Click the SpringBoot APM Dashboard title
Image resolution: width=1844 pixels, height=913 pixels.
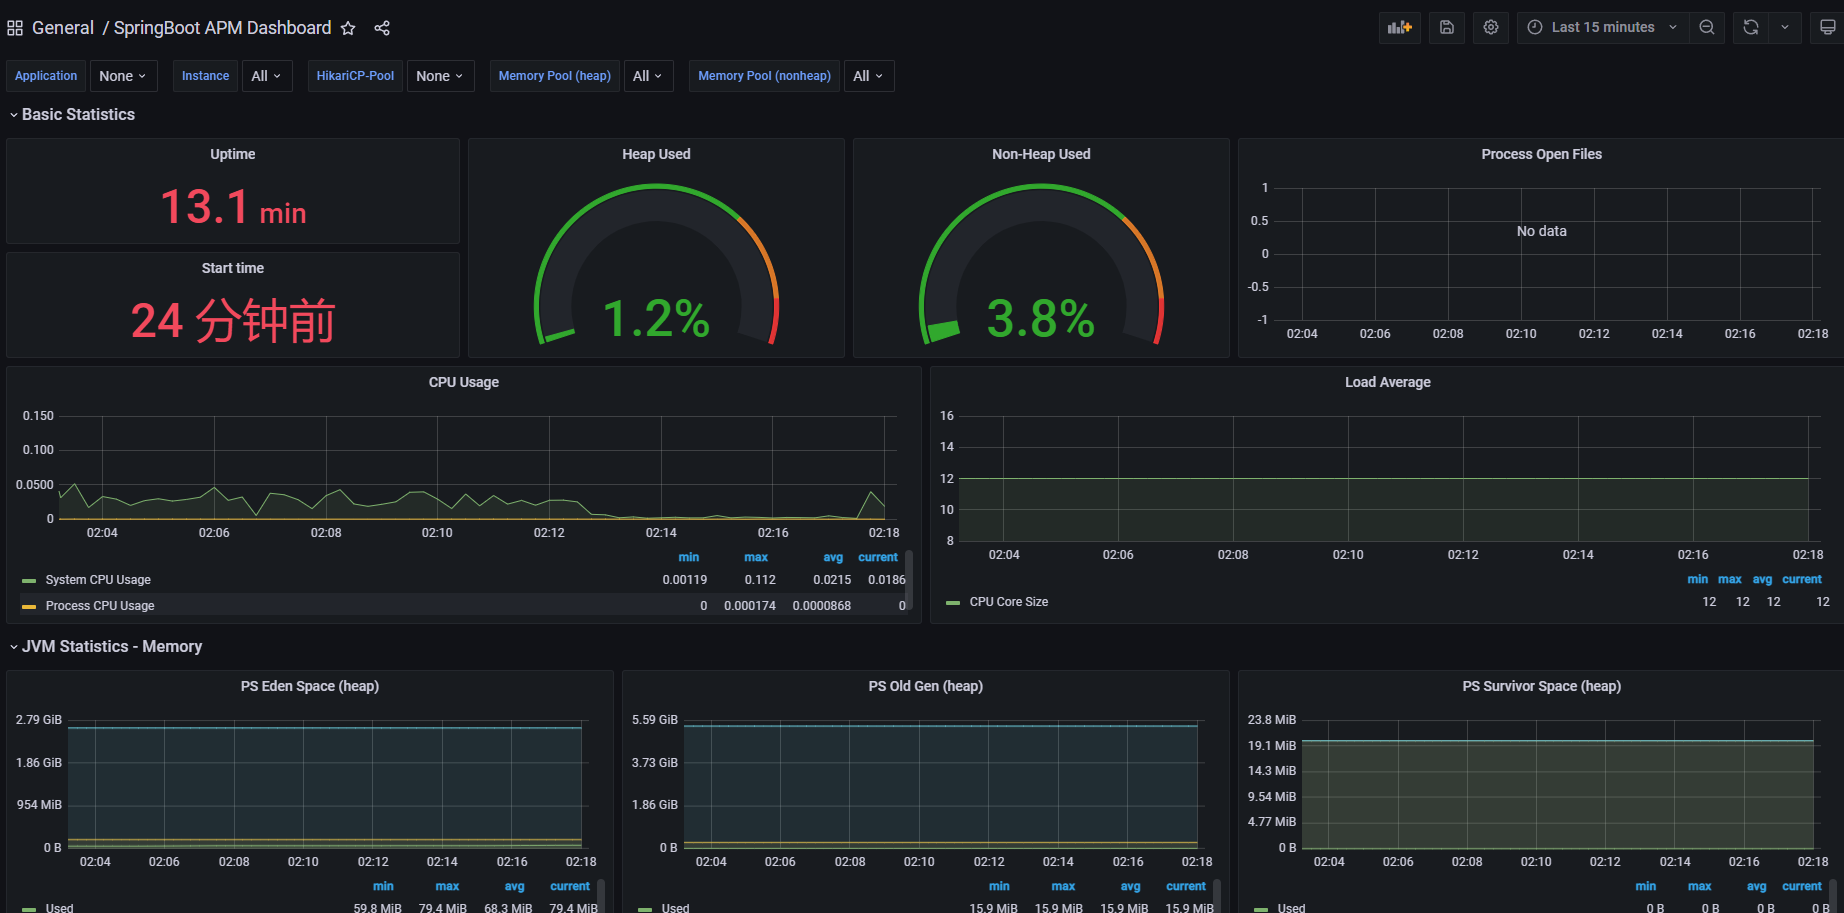[222, 28]
